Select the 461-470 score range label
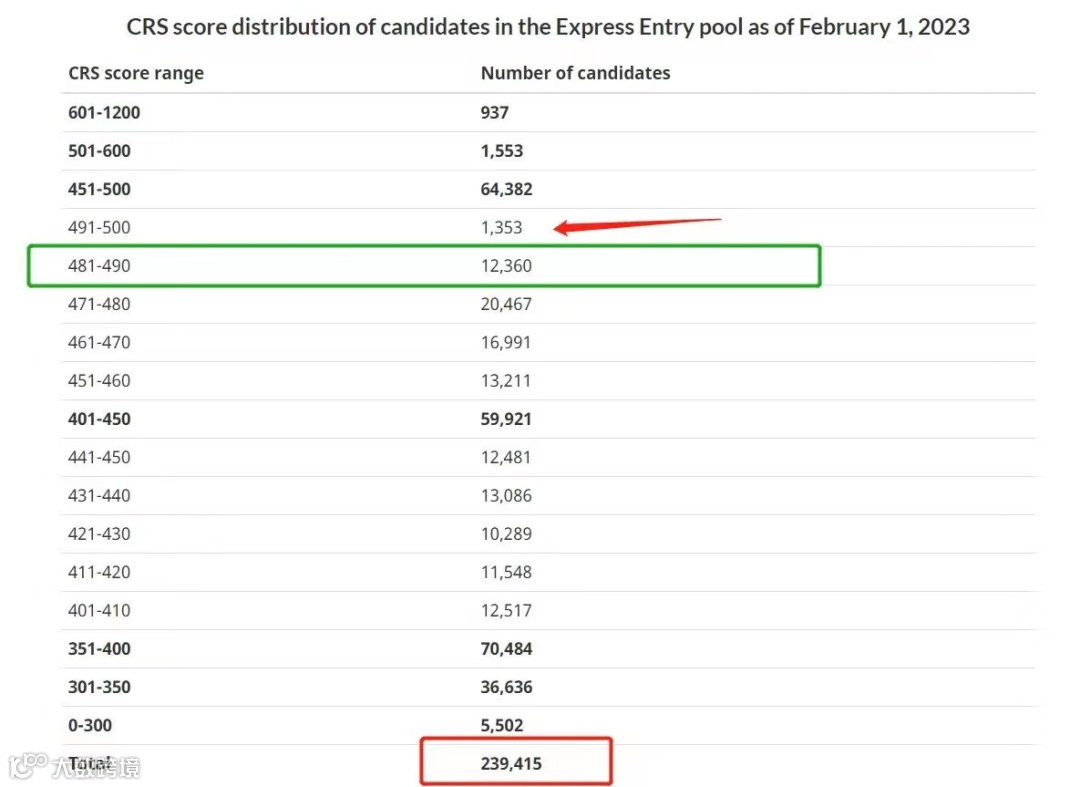 point(99,342)
